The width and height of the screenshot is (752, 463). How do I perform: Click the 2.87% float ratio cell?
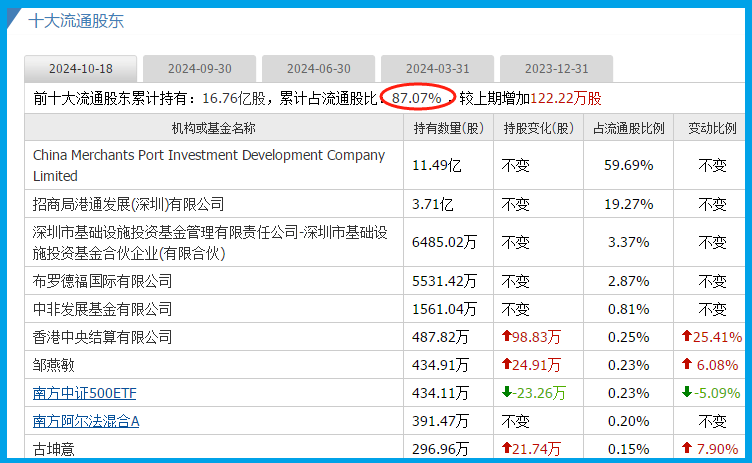[x=629, y=281]
